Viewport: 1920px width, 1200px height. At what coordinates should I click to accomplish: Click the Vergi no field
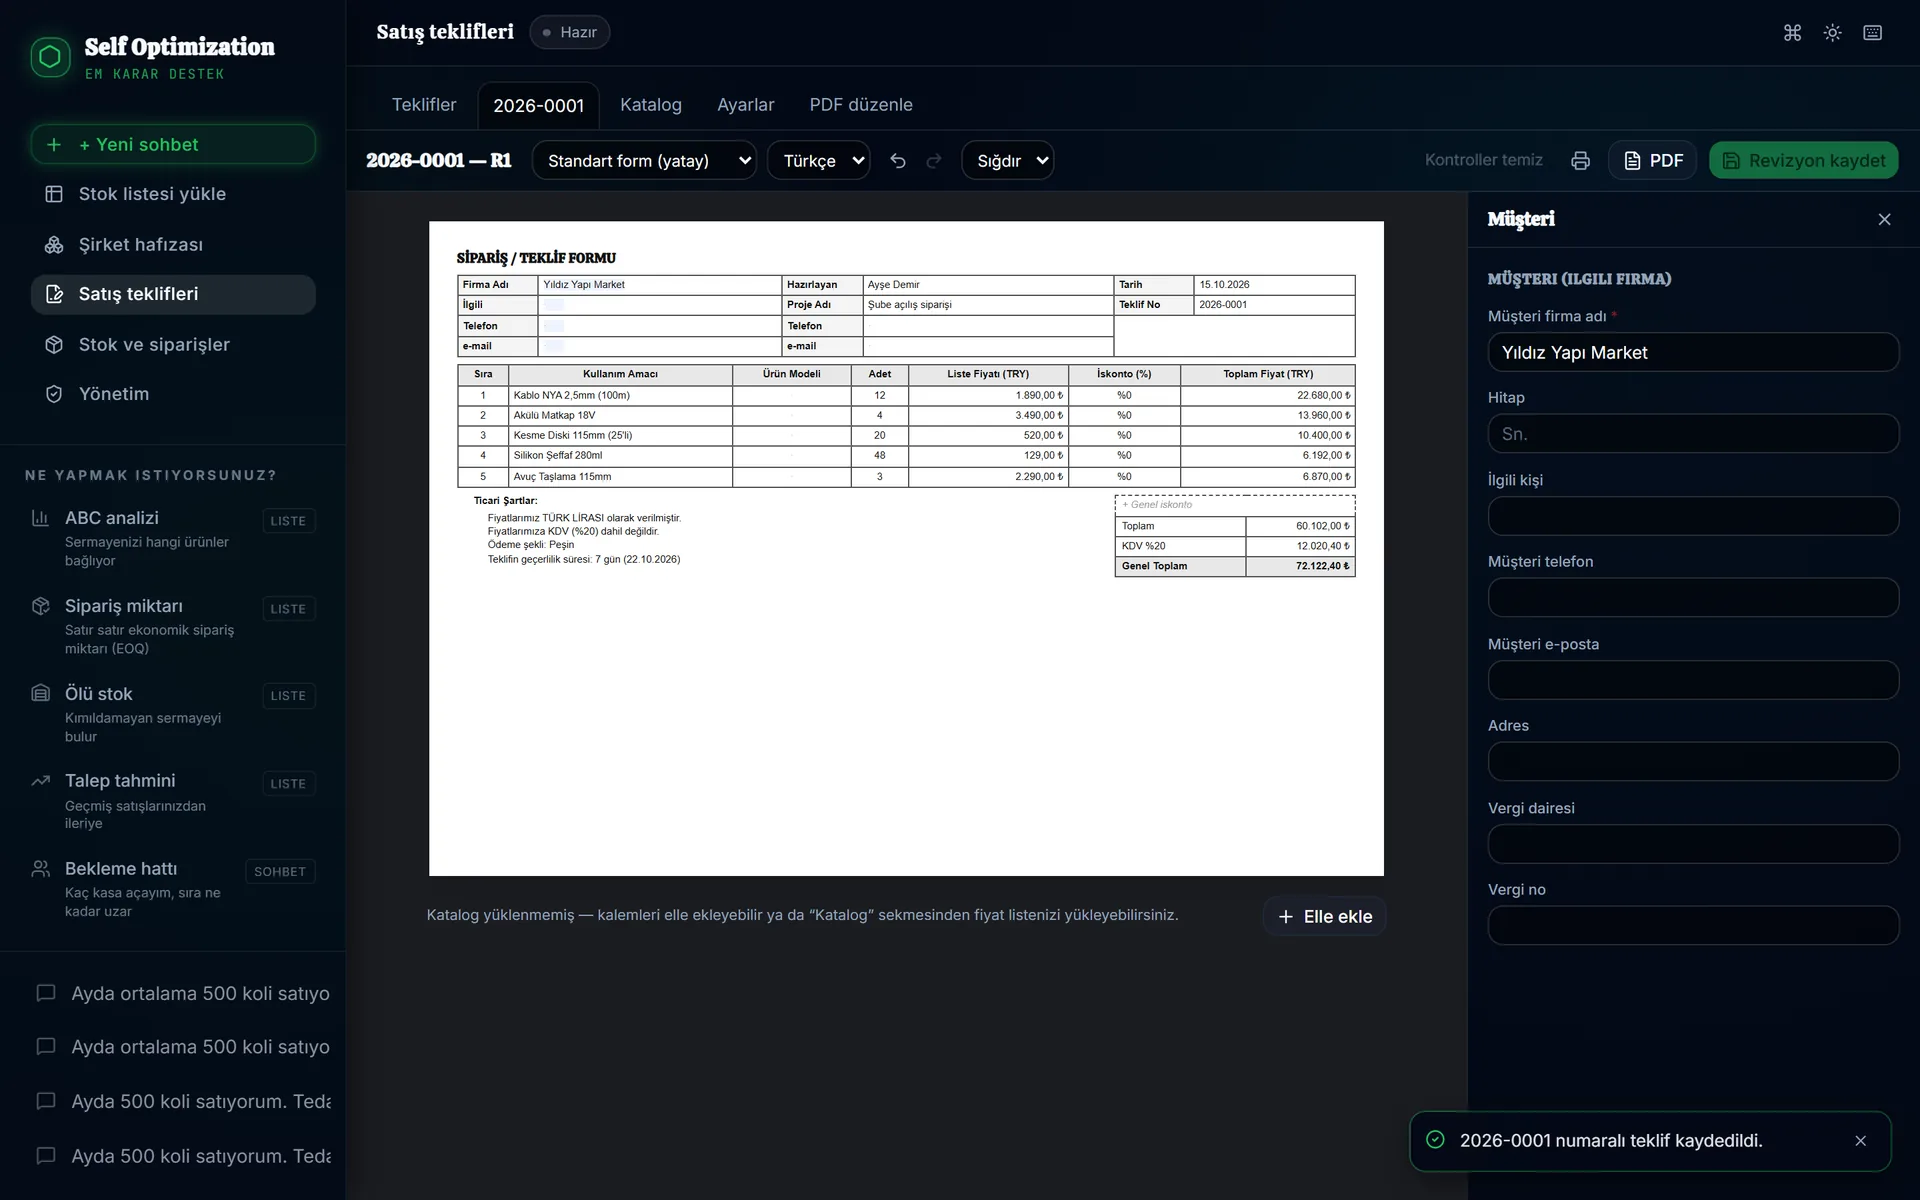[1693, 926]
